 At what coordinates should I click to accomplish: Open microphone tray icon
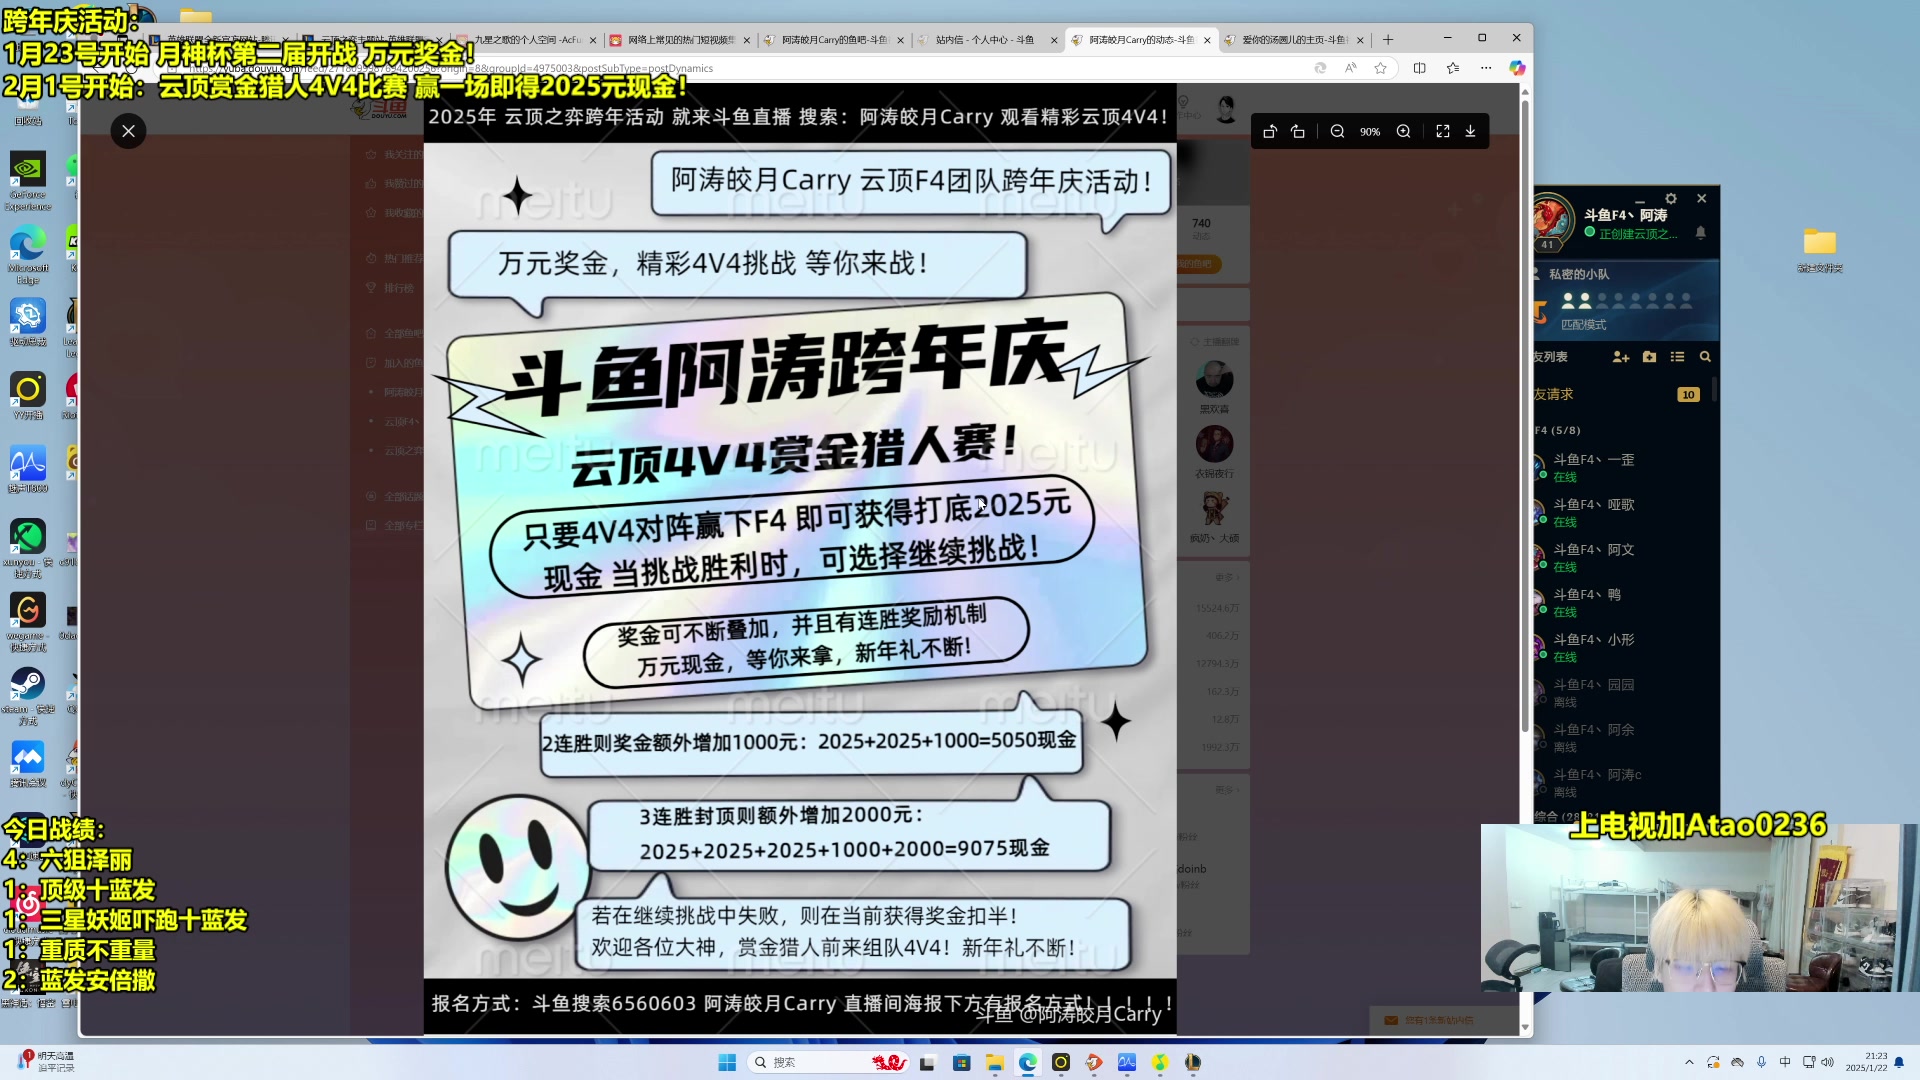point(1761,1062)
